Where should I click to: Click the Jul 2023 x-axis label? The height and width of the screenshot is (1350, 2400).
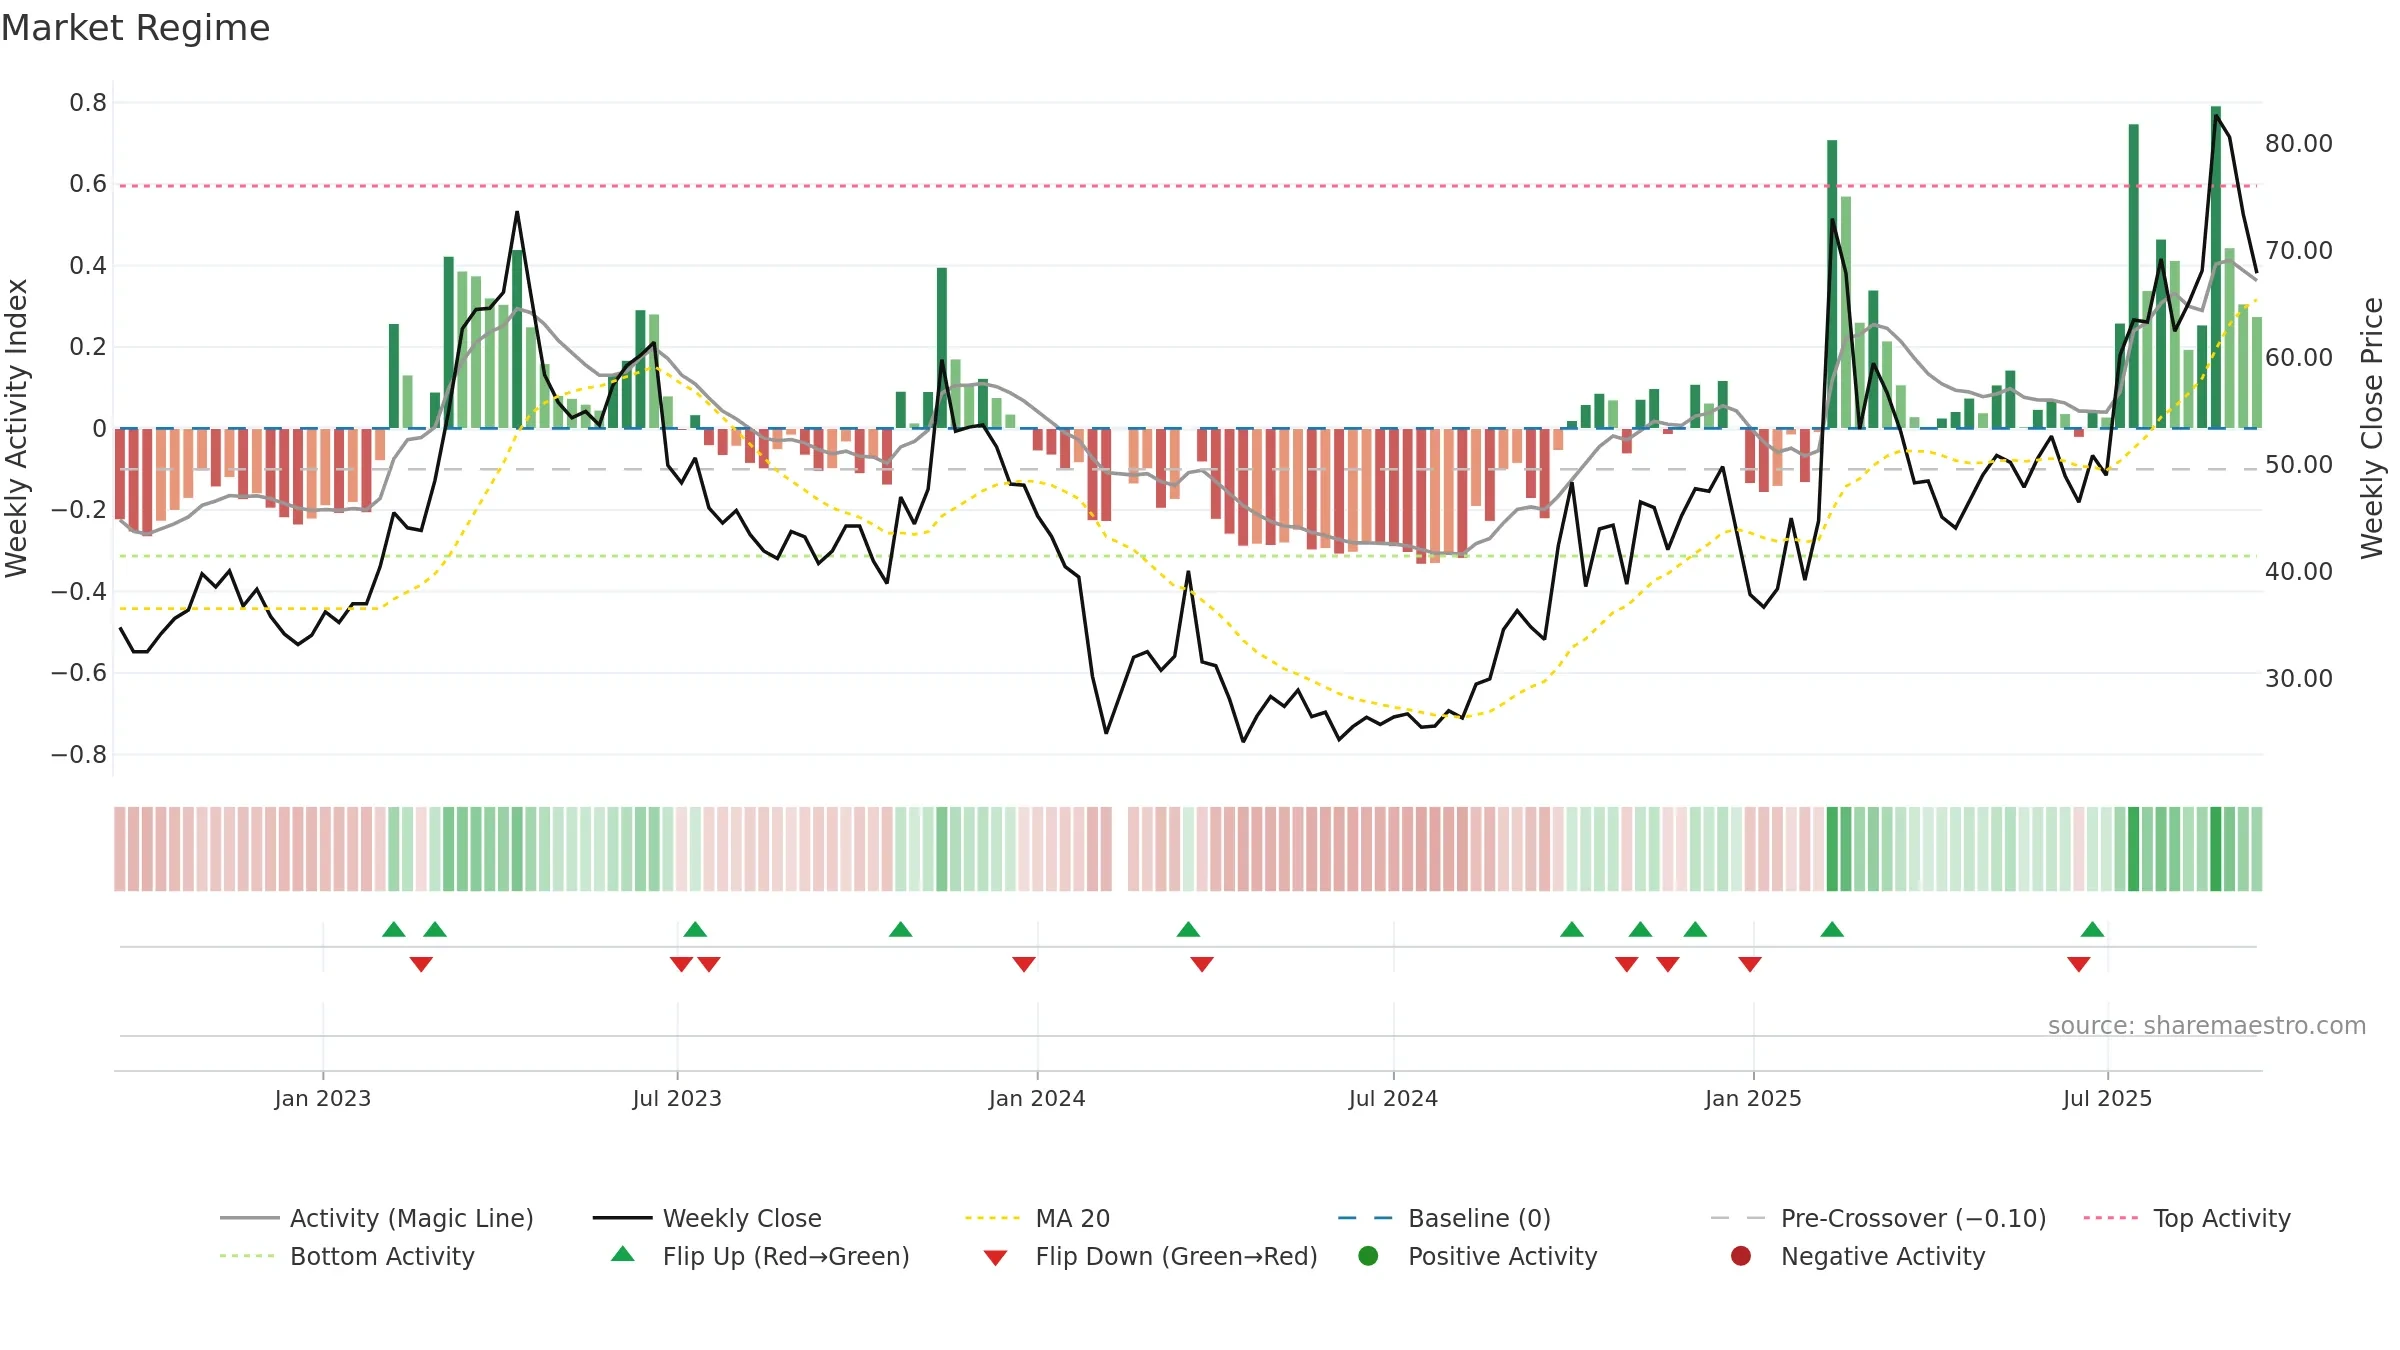coord(677,1098)
